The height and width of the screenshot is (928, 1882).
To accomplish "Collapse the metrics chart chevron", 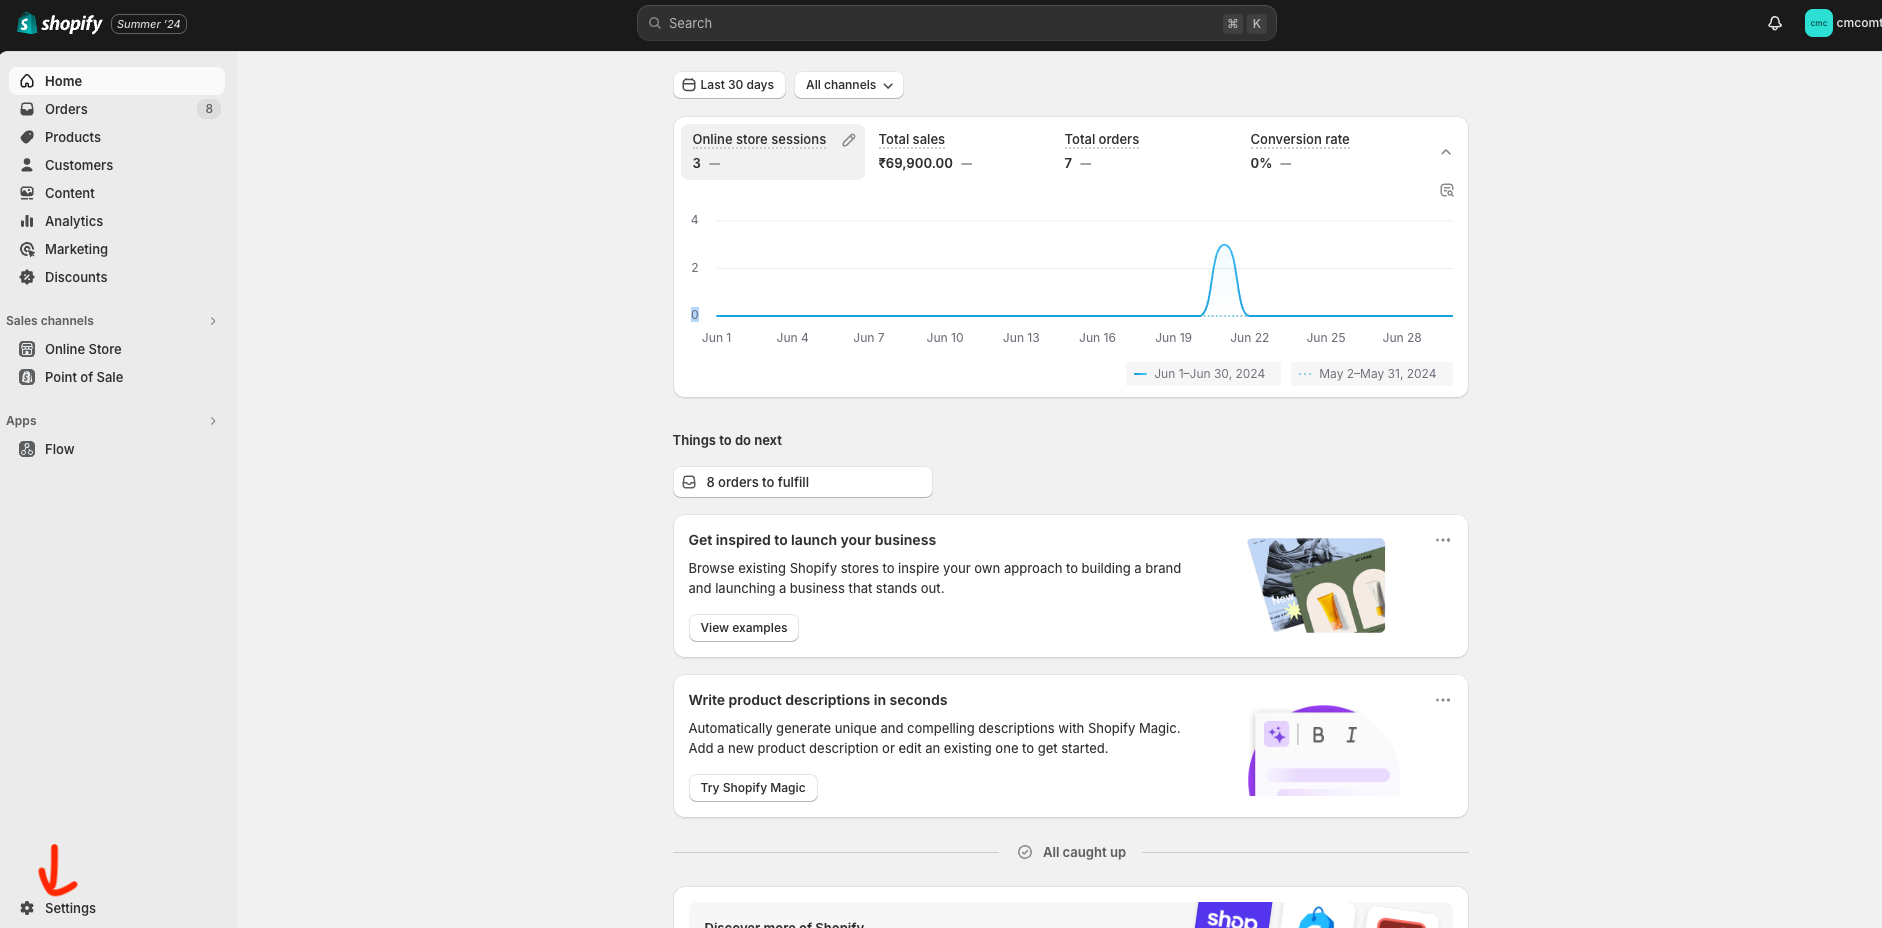I will [1446, 152].
